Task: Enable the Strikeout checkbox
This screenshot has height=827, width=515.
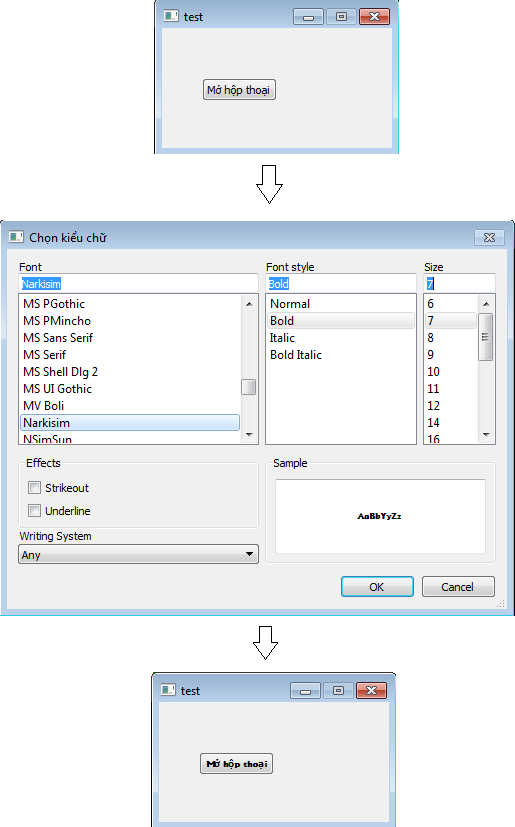Action: pos(34,487)
